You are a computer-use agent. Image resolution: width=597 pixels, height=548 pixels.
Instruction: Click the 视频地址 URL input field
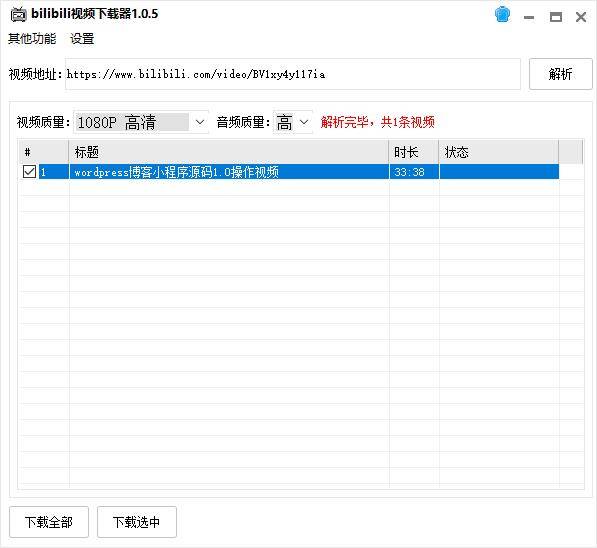coord(292,74)
